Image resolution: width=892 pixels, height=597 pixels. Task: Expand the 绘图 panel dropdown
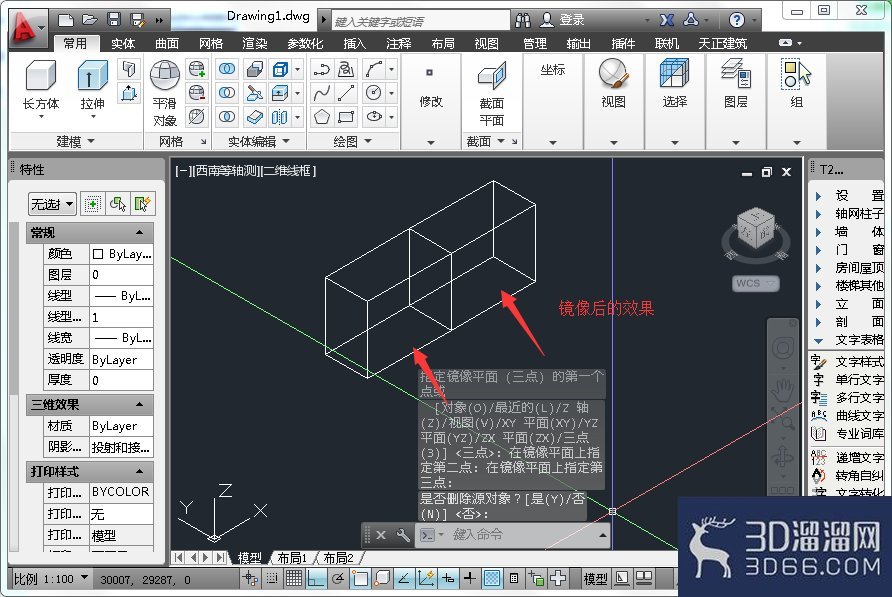(352, 141)
